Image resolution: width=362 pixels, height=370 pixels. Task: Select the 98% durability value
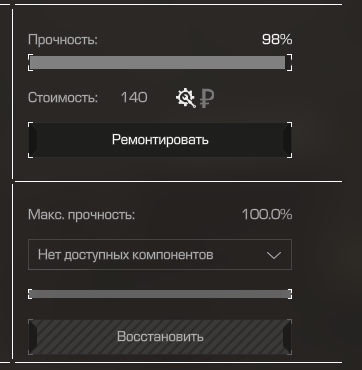[x=277, y=39]
